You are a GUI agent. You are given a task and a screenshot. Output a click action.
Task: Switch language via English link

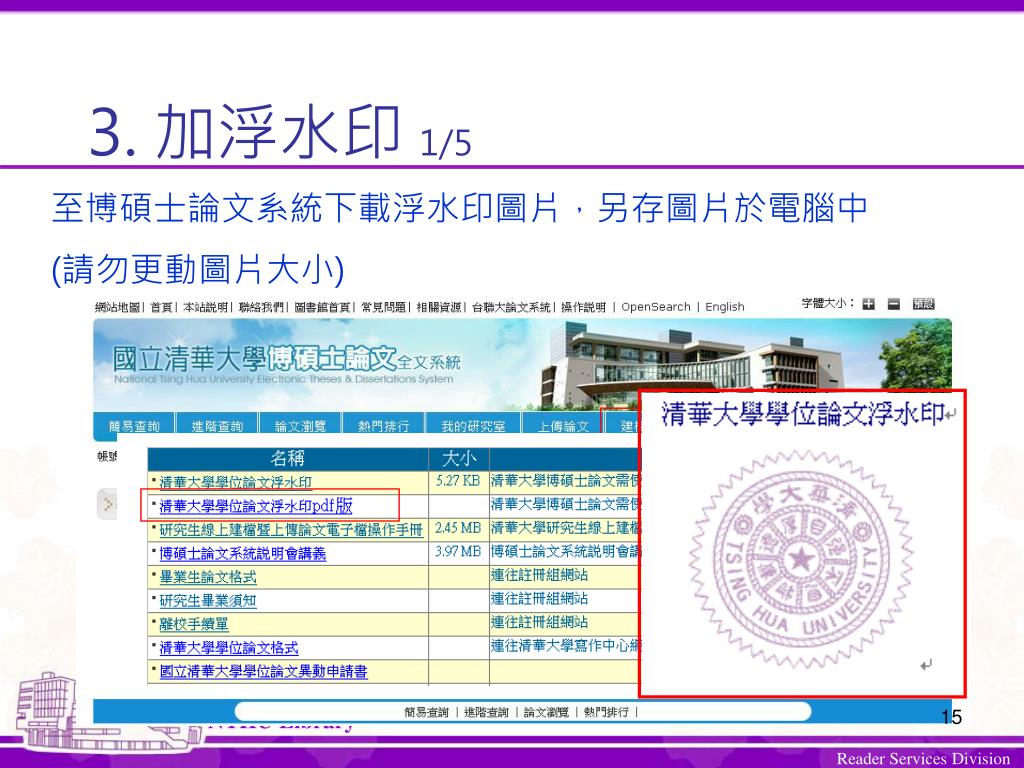coord(725,307)
